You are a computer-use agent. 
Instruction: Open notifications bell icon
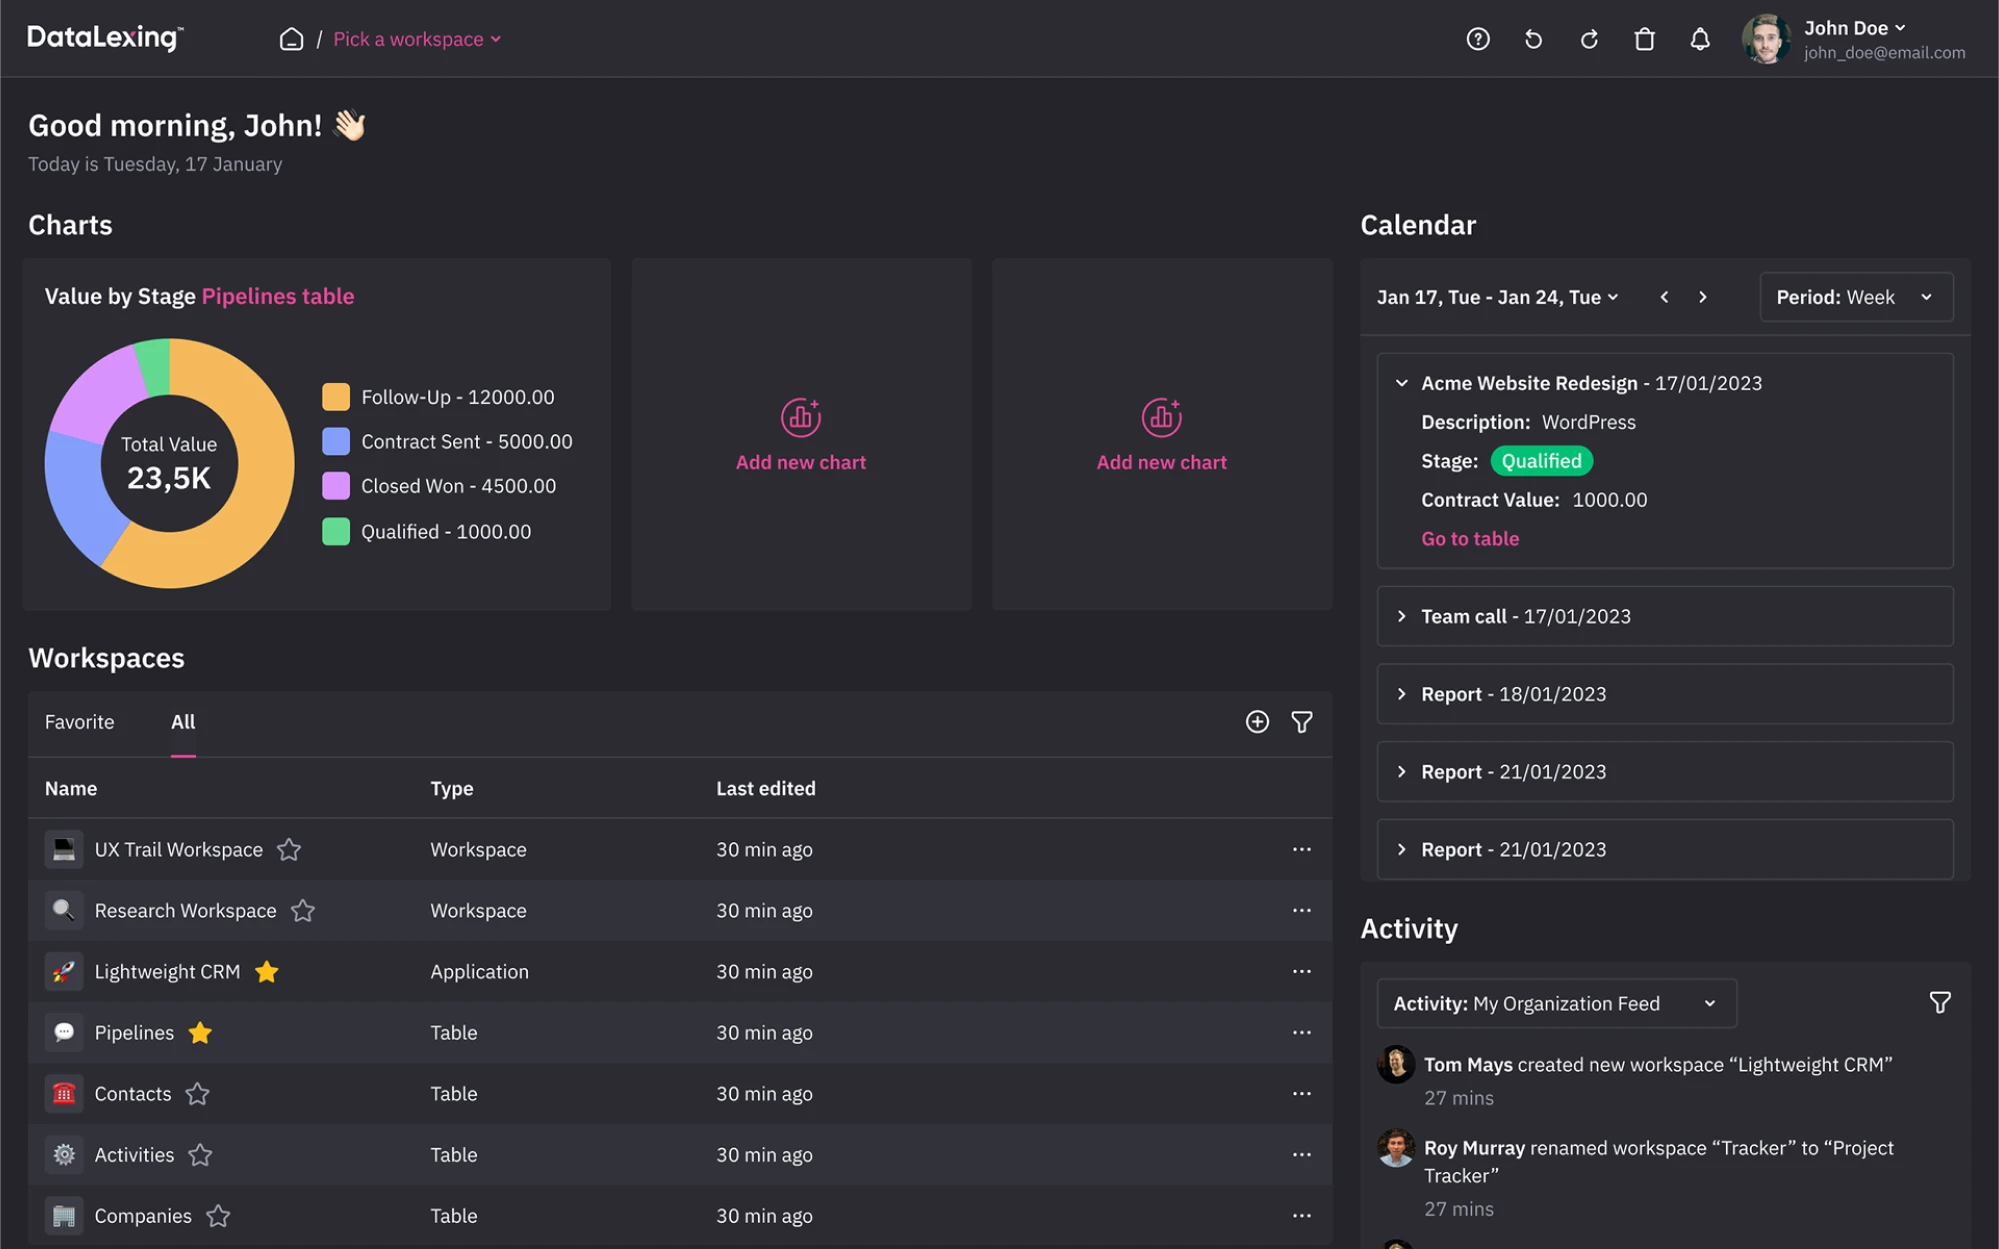coord(1699,39)
